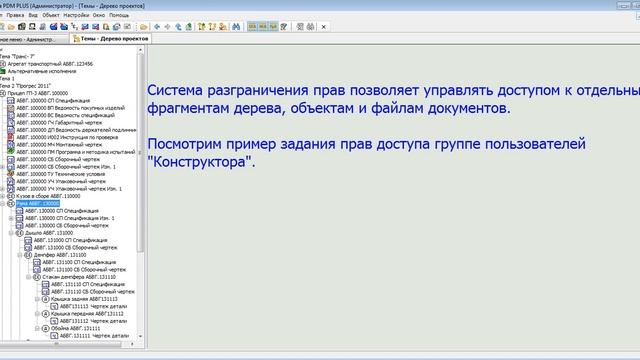
Task: Open the Помощь menu
Action: pos(119,15)
